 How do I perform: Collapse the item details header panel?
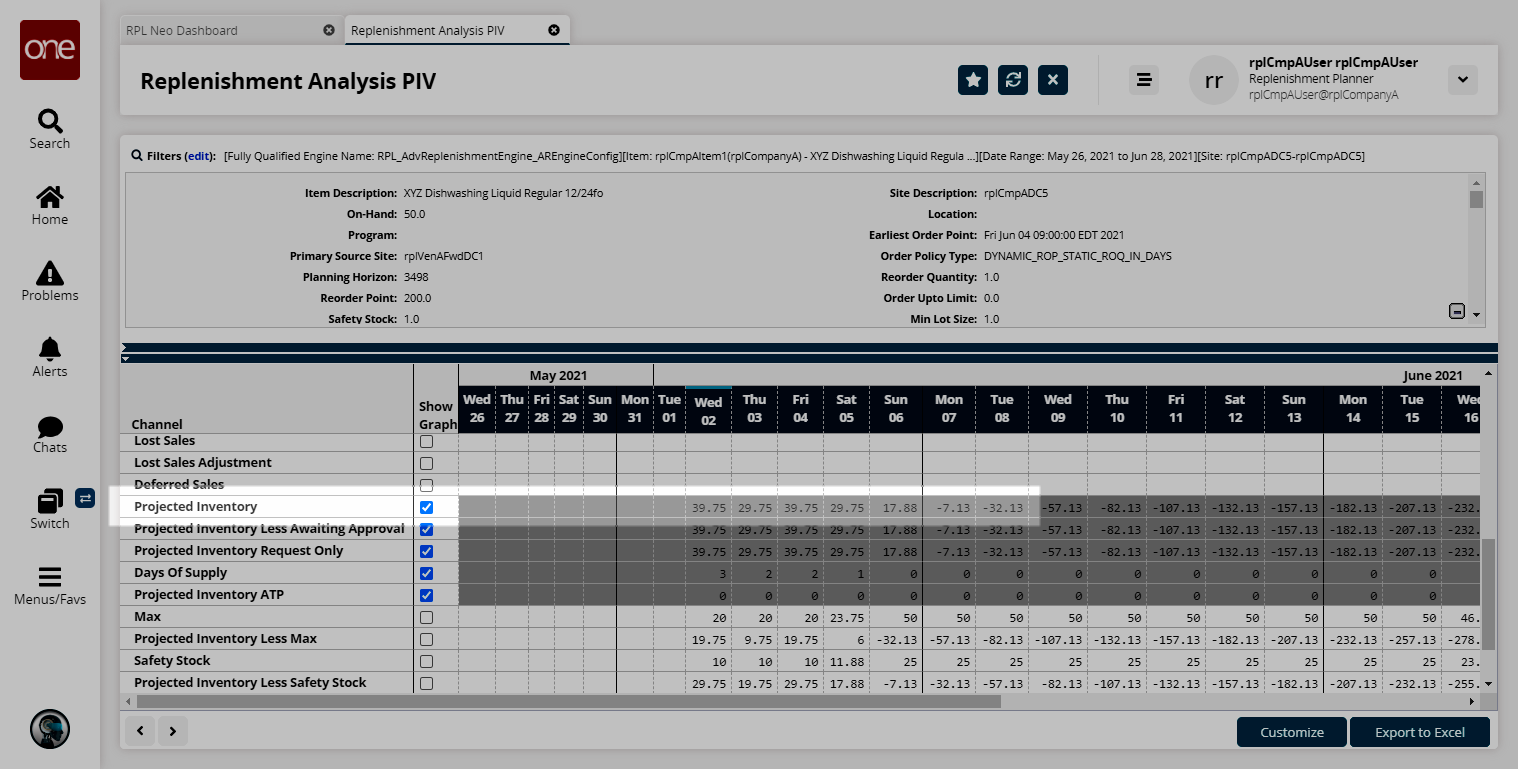(x=1457, y=312)
